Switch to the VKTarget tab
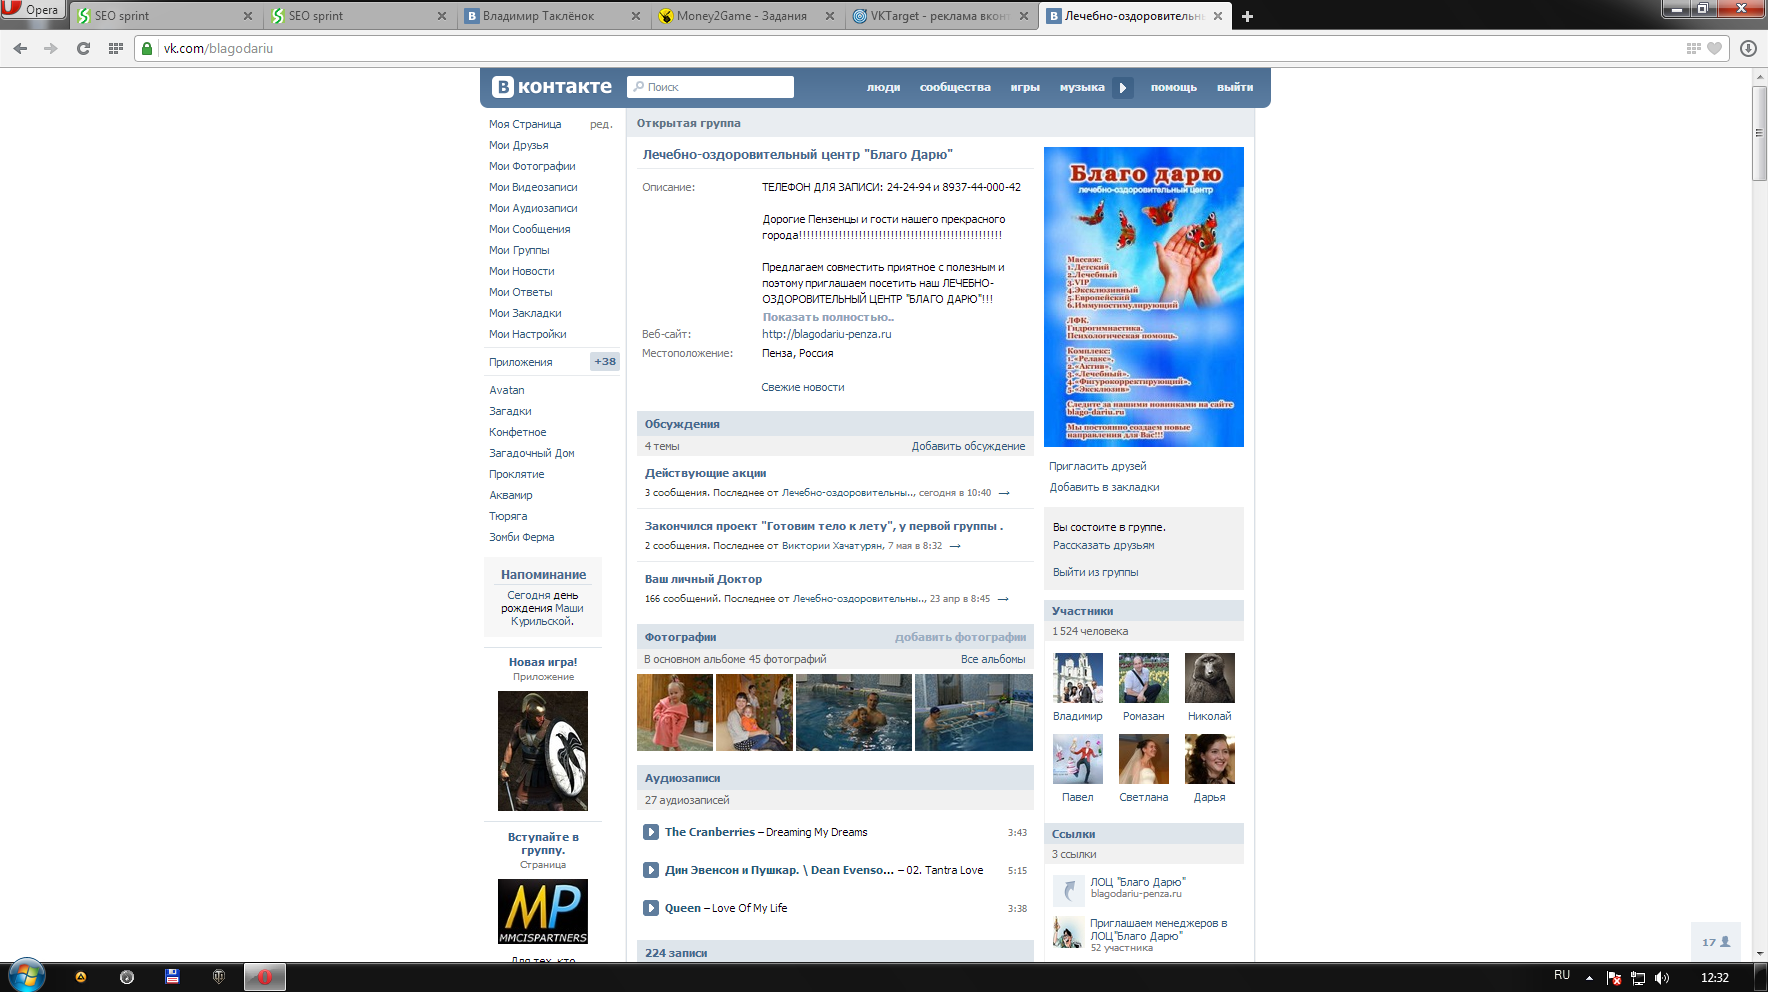1768x992 pixels. (x=938, y=16)
